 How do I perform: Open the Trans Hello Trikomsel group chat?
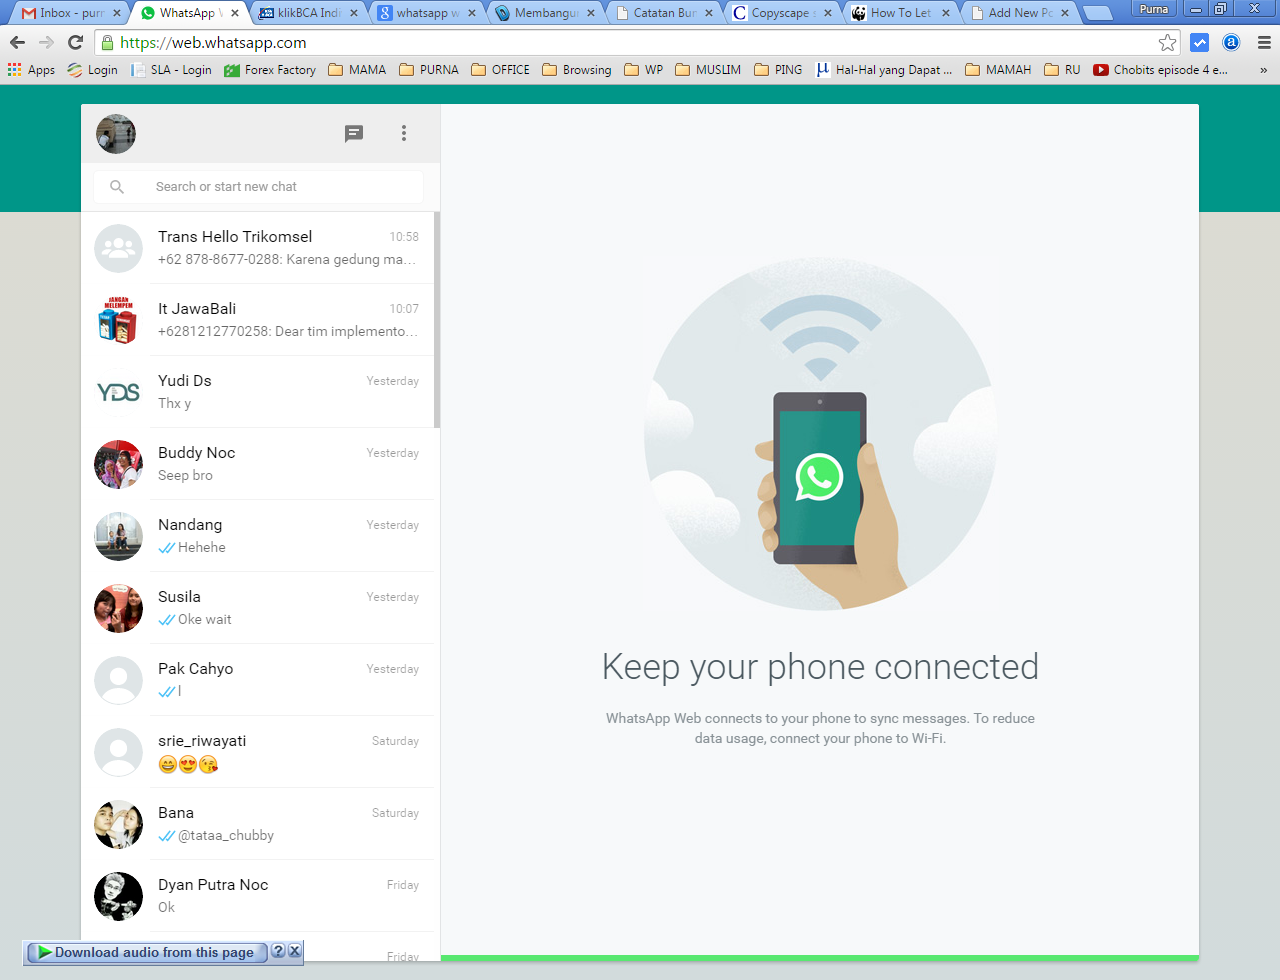point(258,248)
